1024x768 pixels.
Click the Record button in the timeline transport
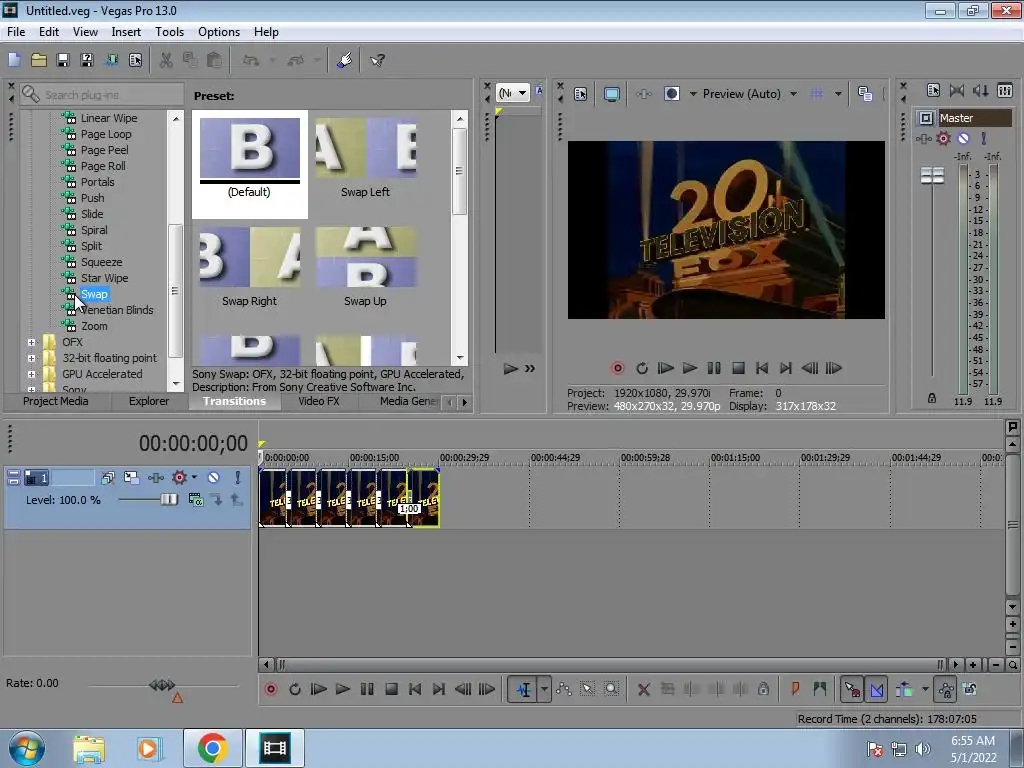pos(271,689)
